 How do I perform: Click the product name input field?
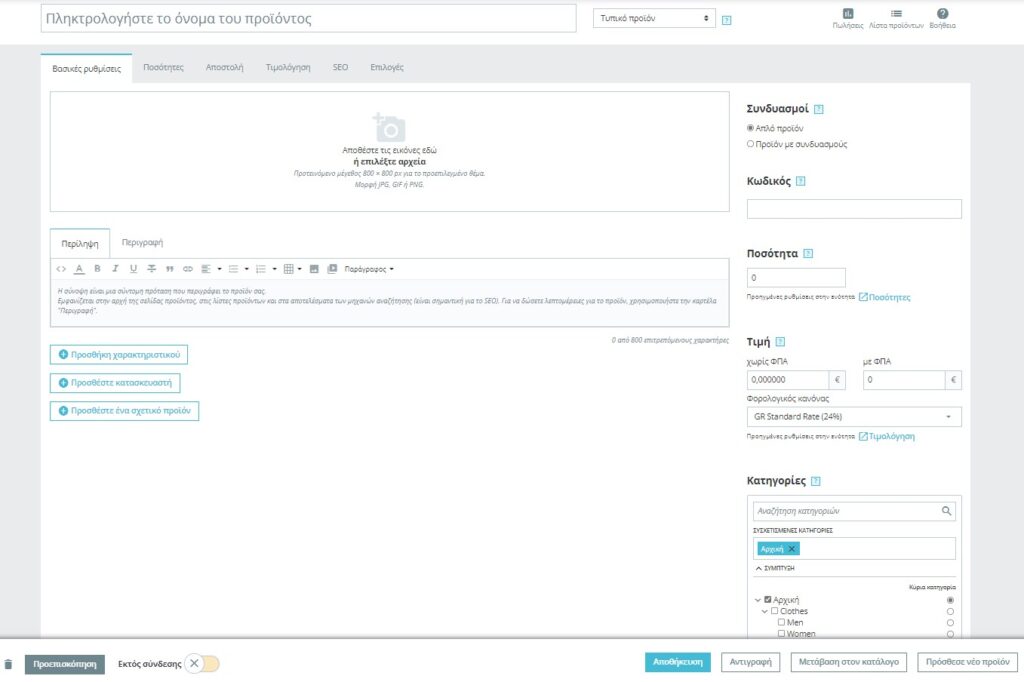pos(308,19)
